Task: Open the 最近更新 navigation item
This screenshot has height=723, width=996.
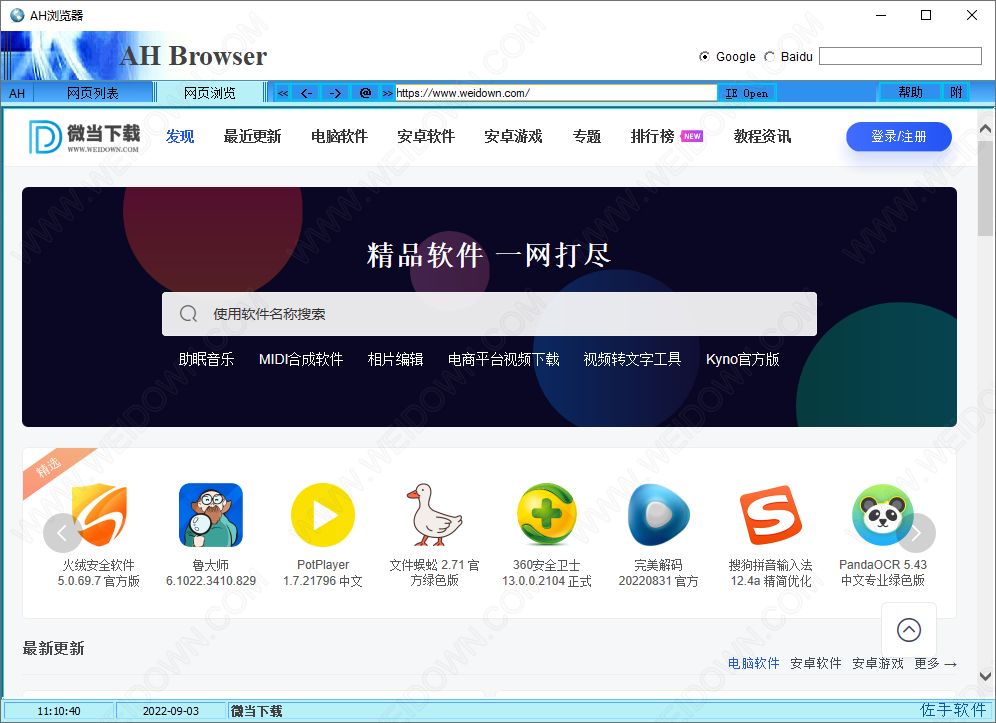Action: tap(252, 137)
